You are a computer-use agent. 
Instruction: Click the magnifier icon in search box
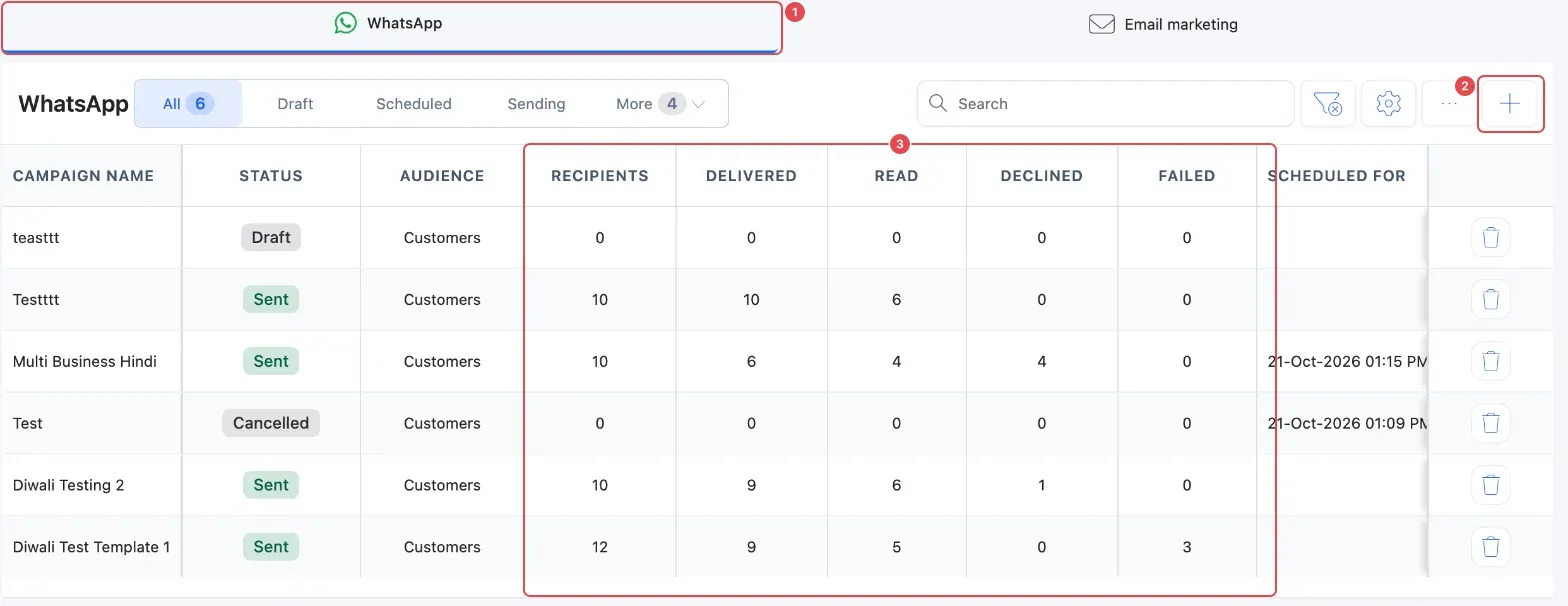pos(938,103)
